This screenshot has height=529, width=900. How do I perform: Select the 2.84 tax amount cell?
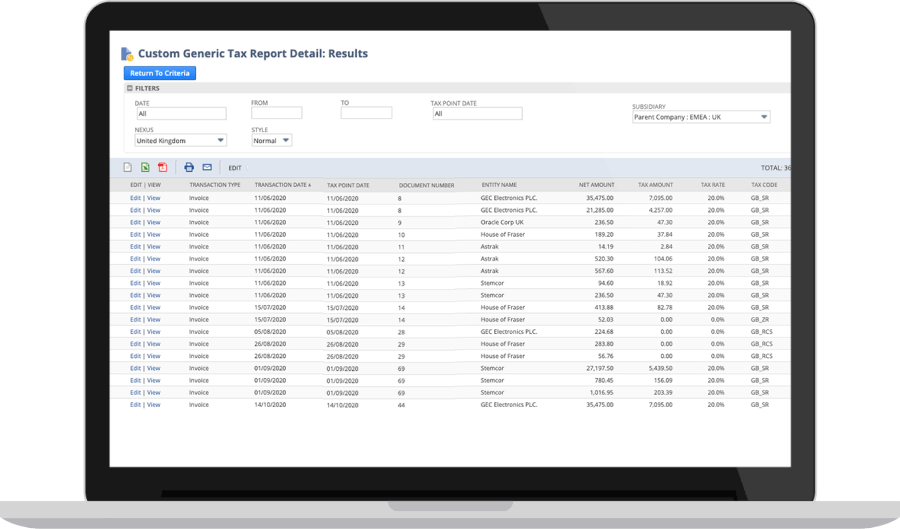[666, 247]
